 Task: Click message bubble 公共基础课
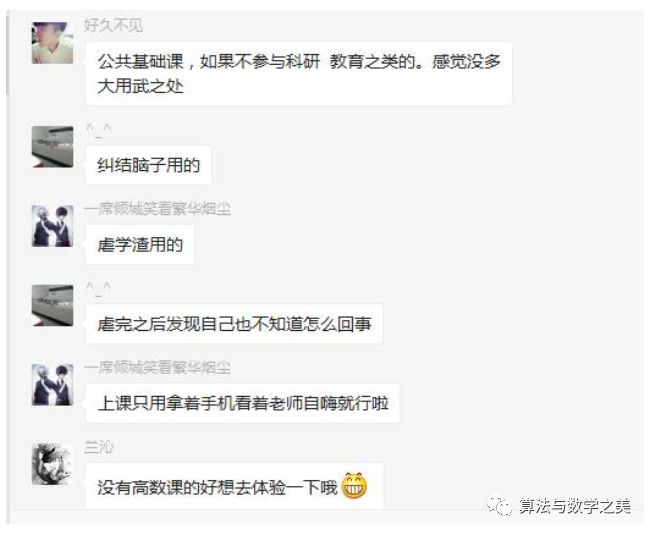pyautogui.click(x=299, y=73)
